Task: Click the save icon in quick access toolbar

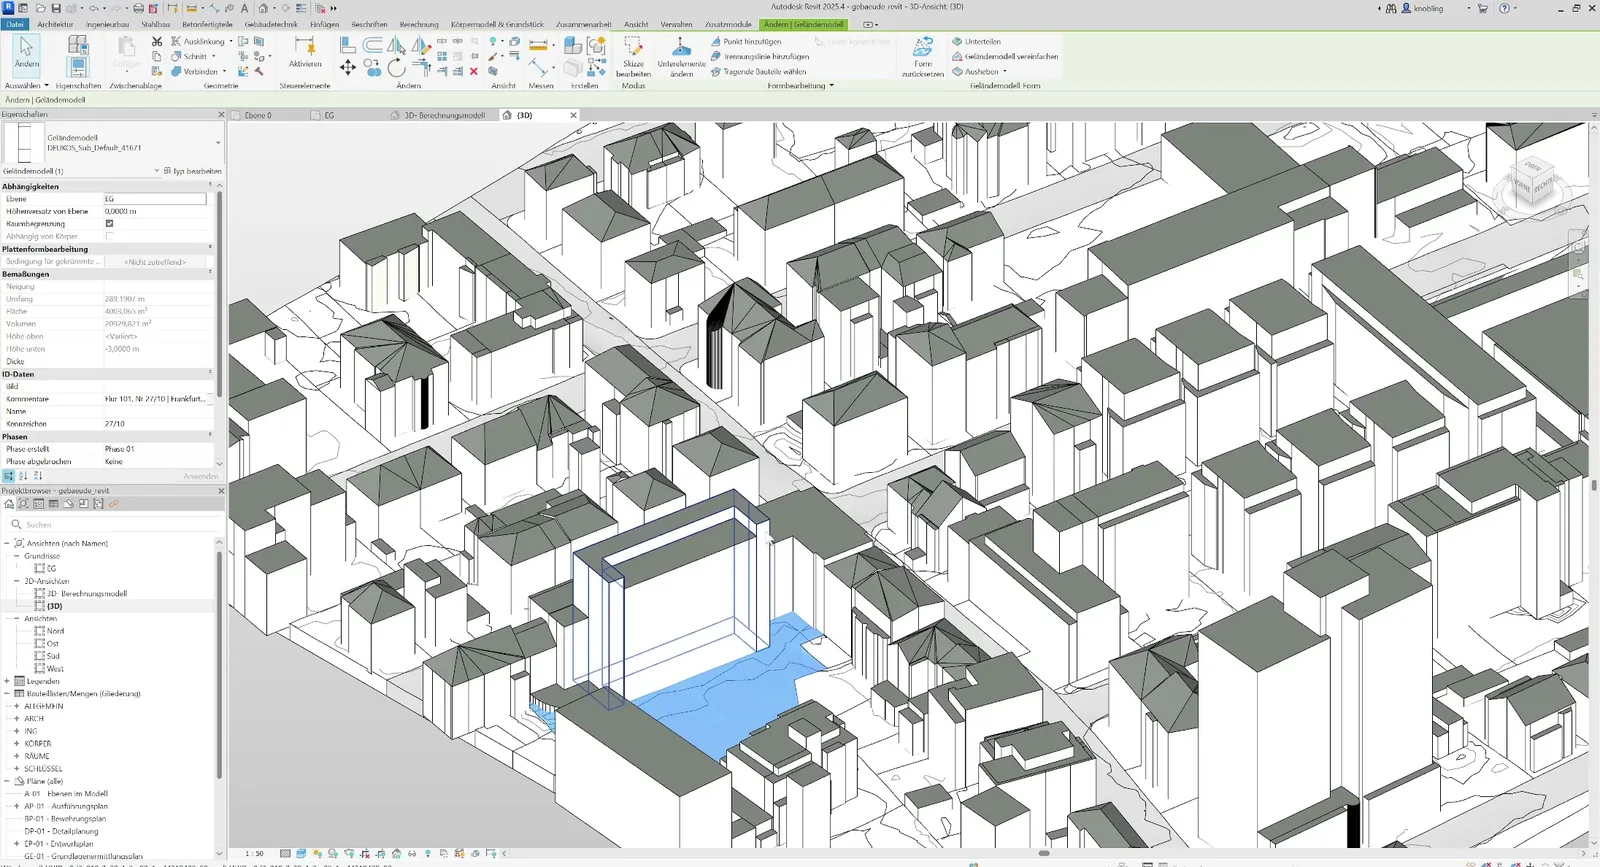Action: click(x=56, y=8)
